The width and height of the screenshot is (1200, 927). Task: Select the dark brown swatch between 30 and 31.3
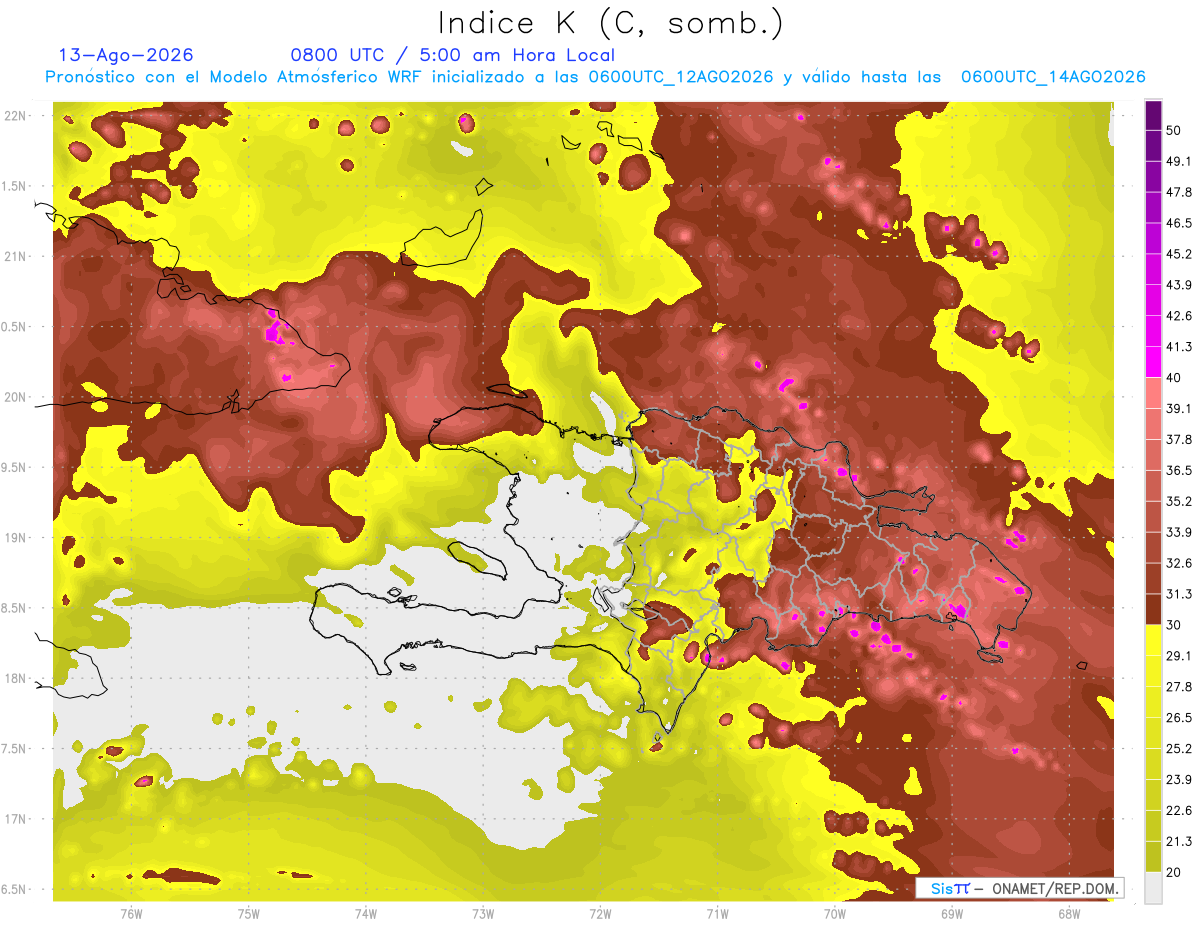pyautogui.click(x=1153, y=609)
